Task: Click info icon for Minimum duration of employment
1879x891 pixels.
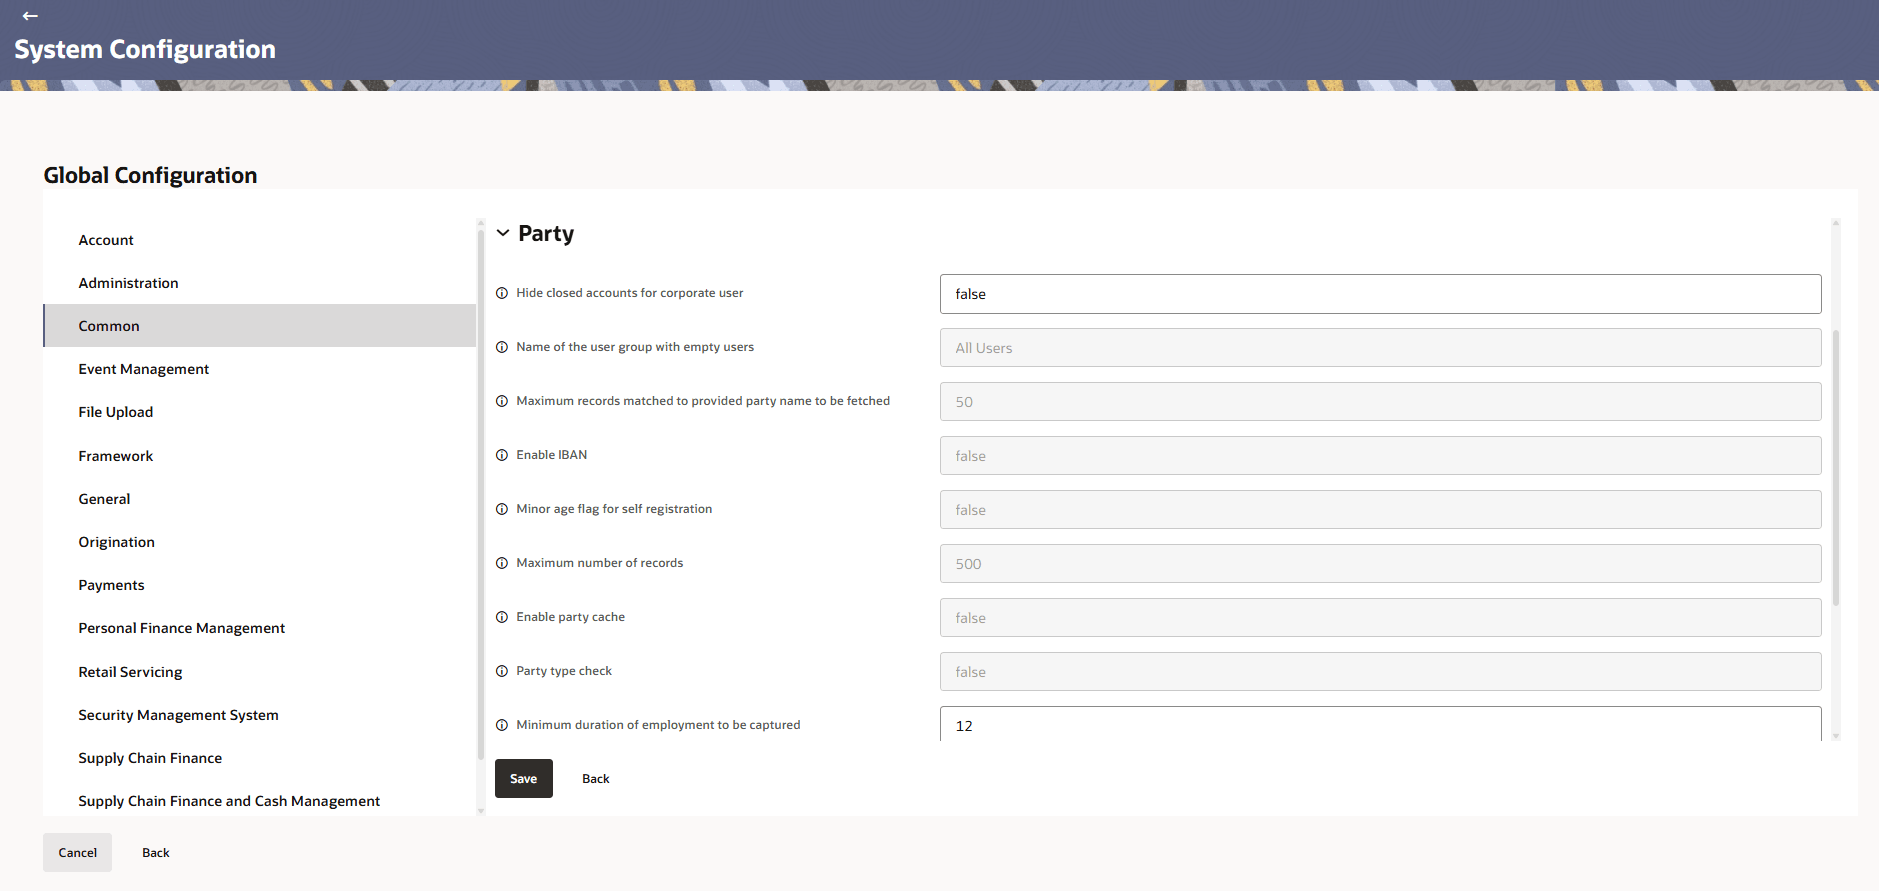Action: click(x=502, y=725)
